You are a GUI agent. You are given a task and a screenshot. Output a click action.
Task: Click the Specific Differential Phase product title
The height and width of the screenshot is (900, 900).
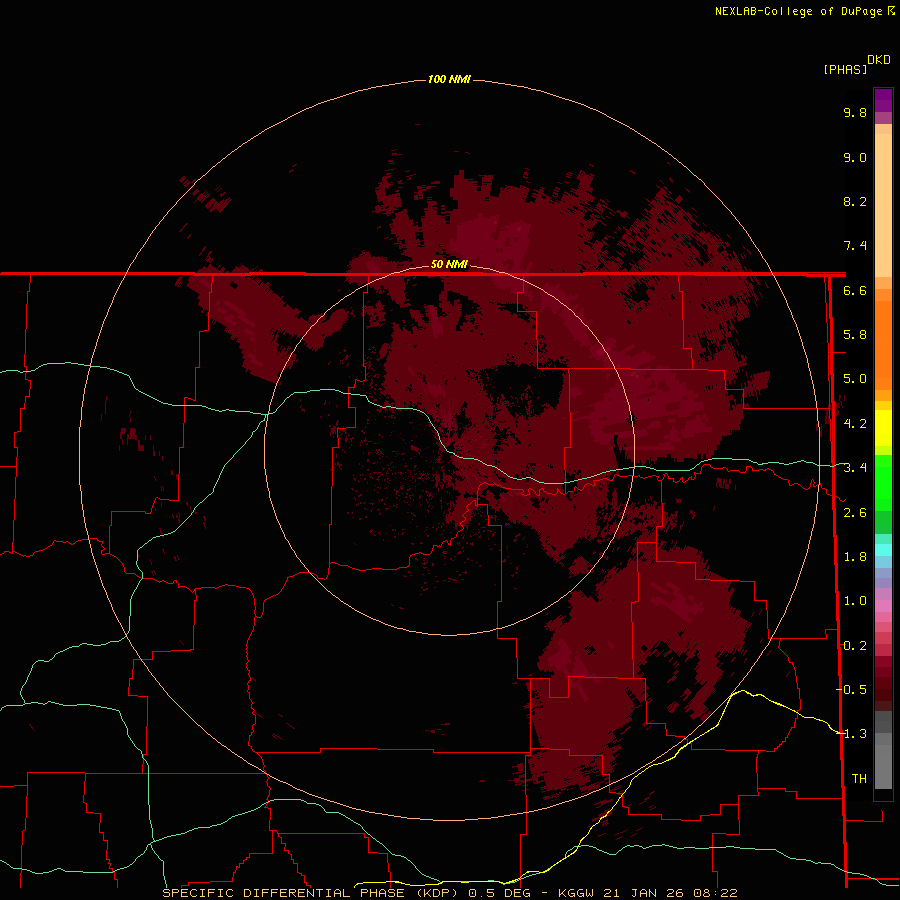pyautogui.click(x=310, y=893)
